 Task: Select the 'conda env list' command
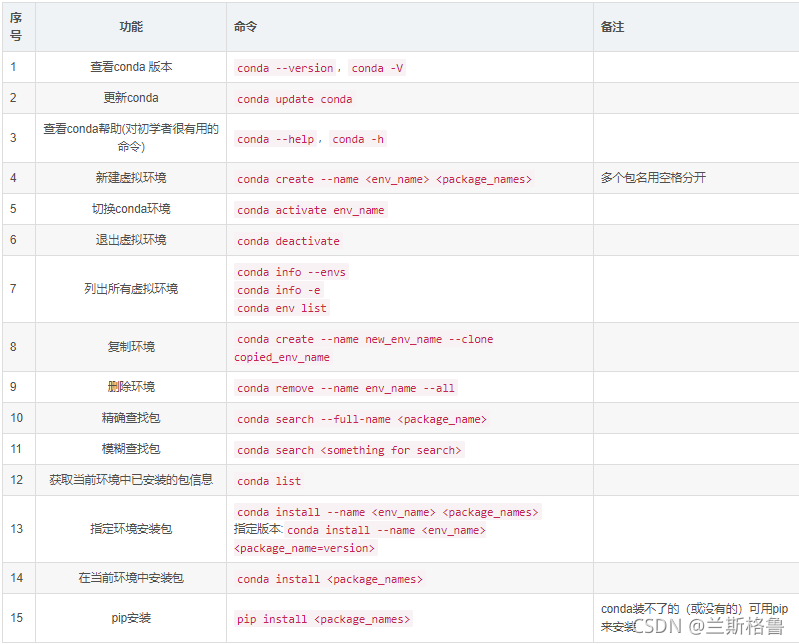[x=281, y=308]
